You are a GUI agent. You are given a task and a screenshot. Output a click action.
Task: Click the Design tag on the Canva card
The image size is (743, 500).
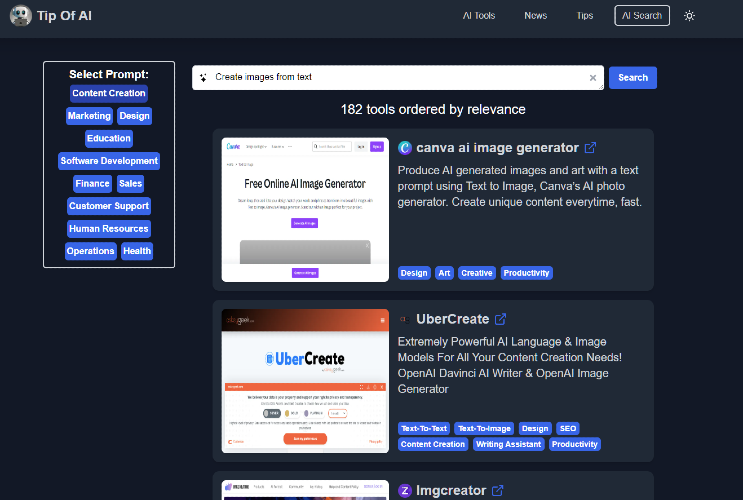[x=414, y=273]
